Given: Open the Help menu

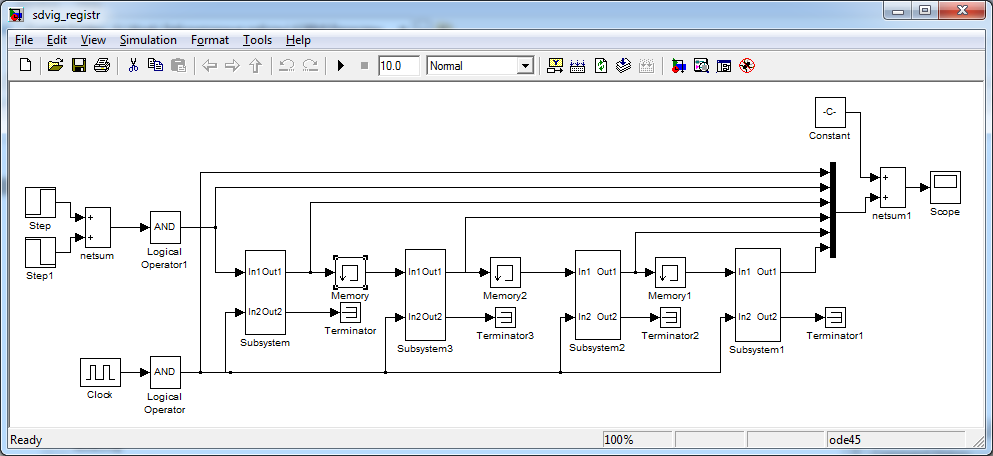Looking at the screenshot, I should pyautogui.click(x=298, y=40).
